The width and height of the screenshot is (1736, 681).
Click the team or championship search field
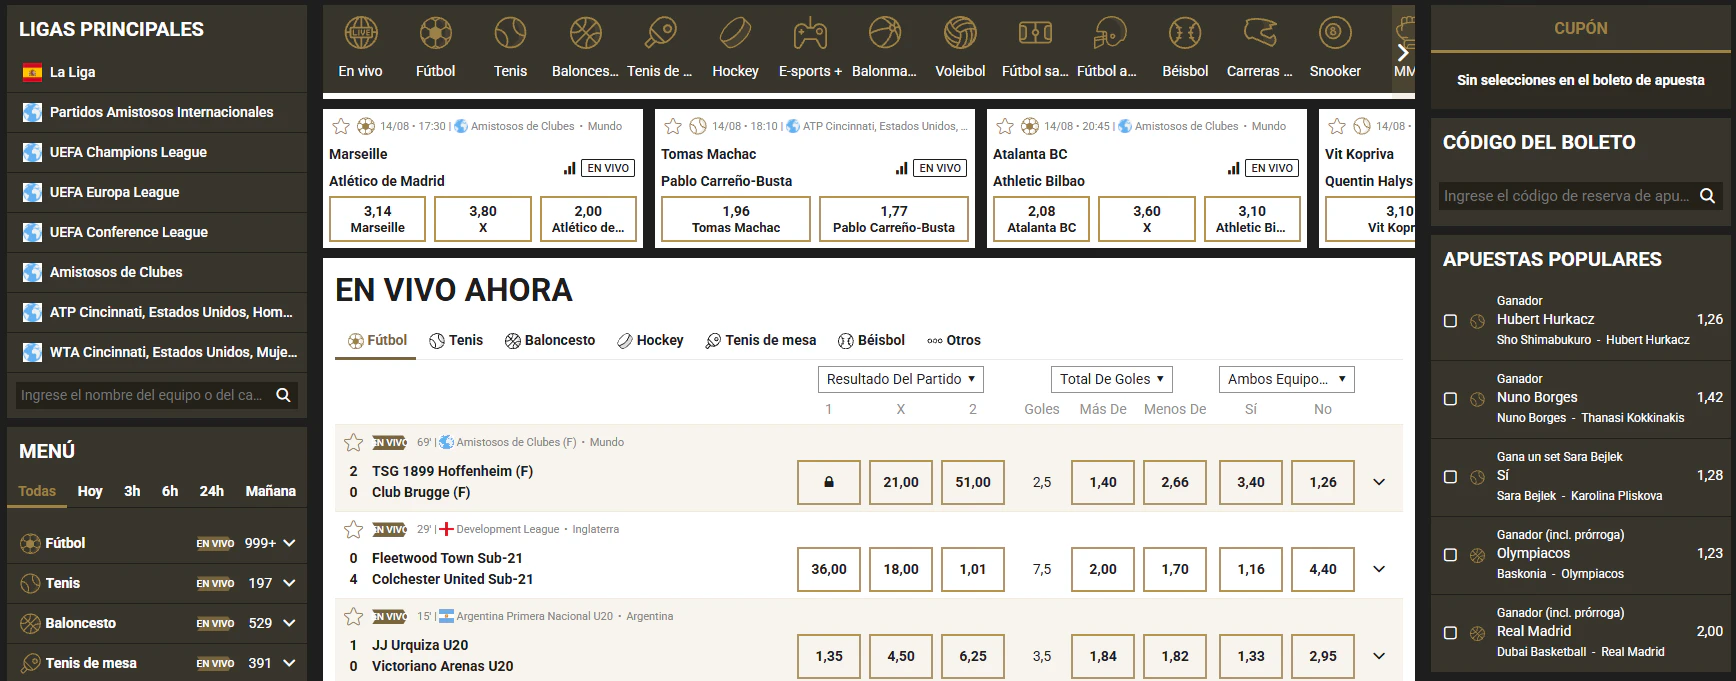coord(143,395)
